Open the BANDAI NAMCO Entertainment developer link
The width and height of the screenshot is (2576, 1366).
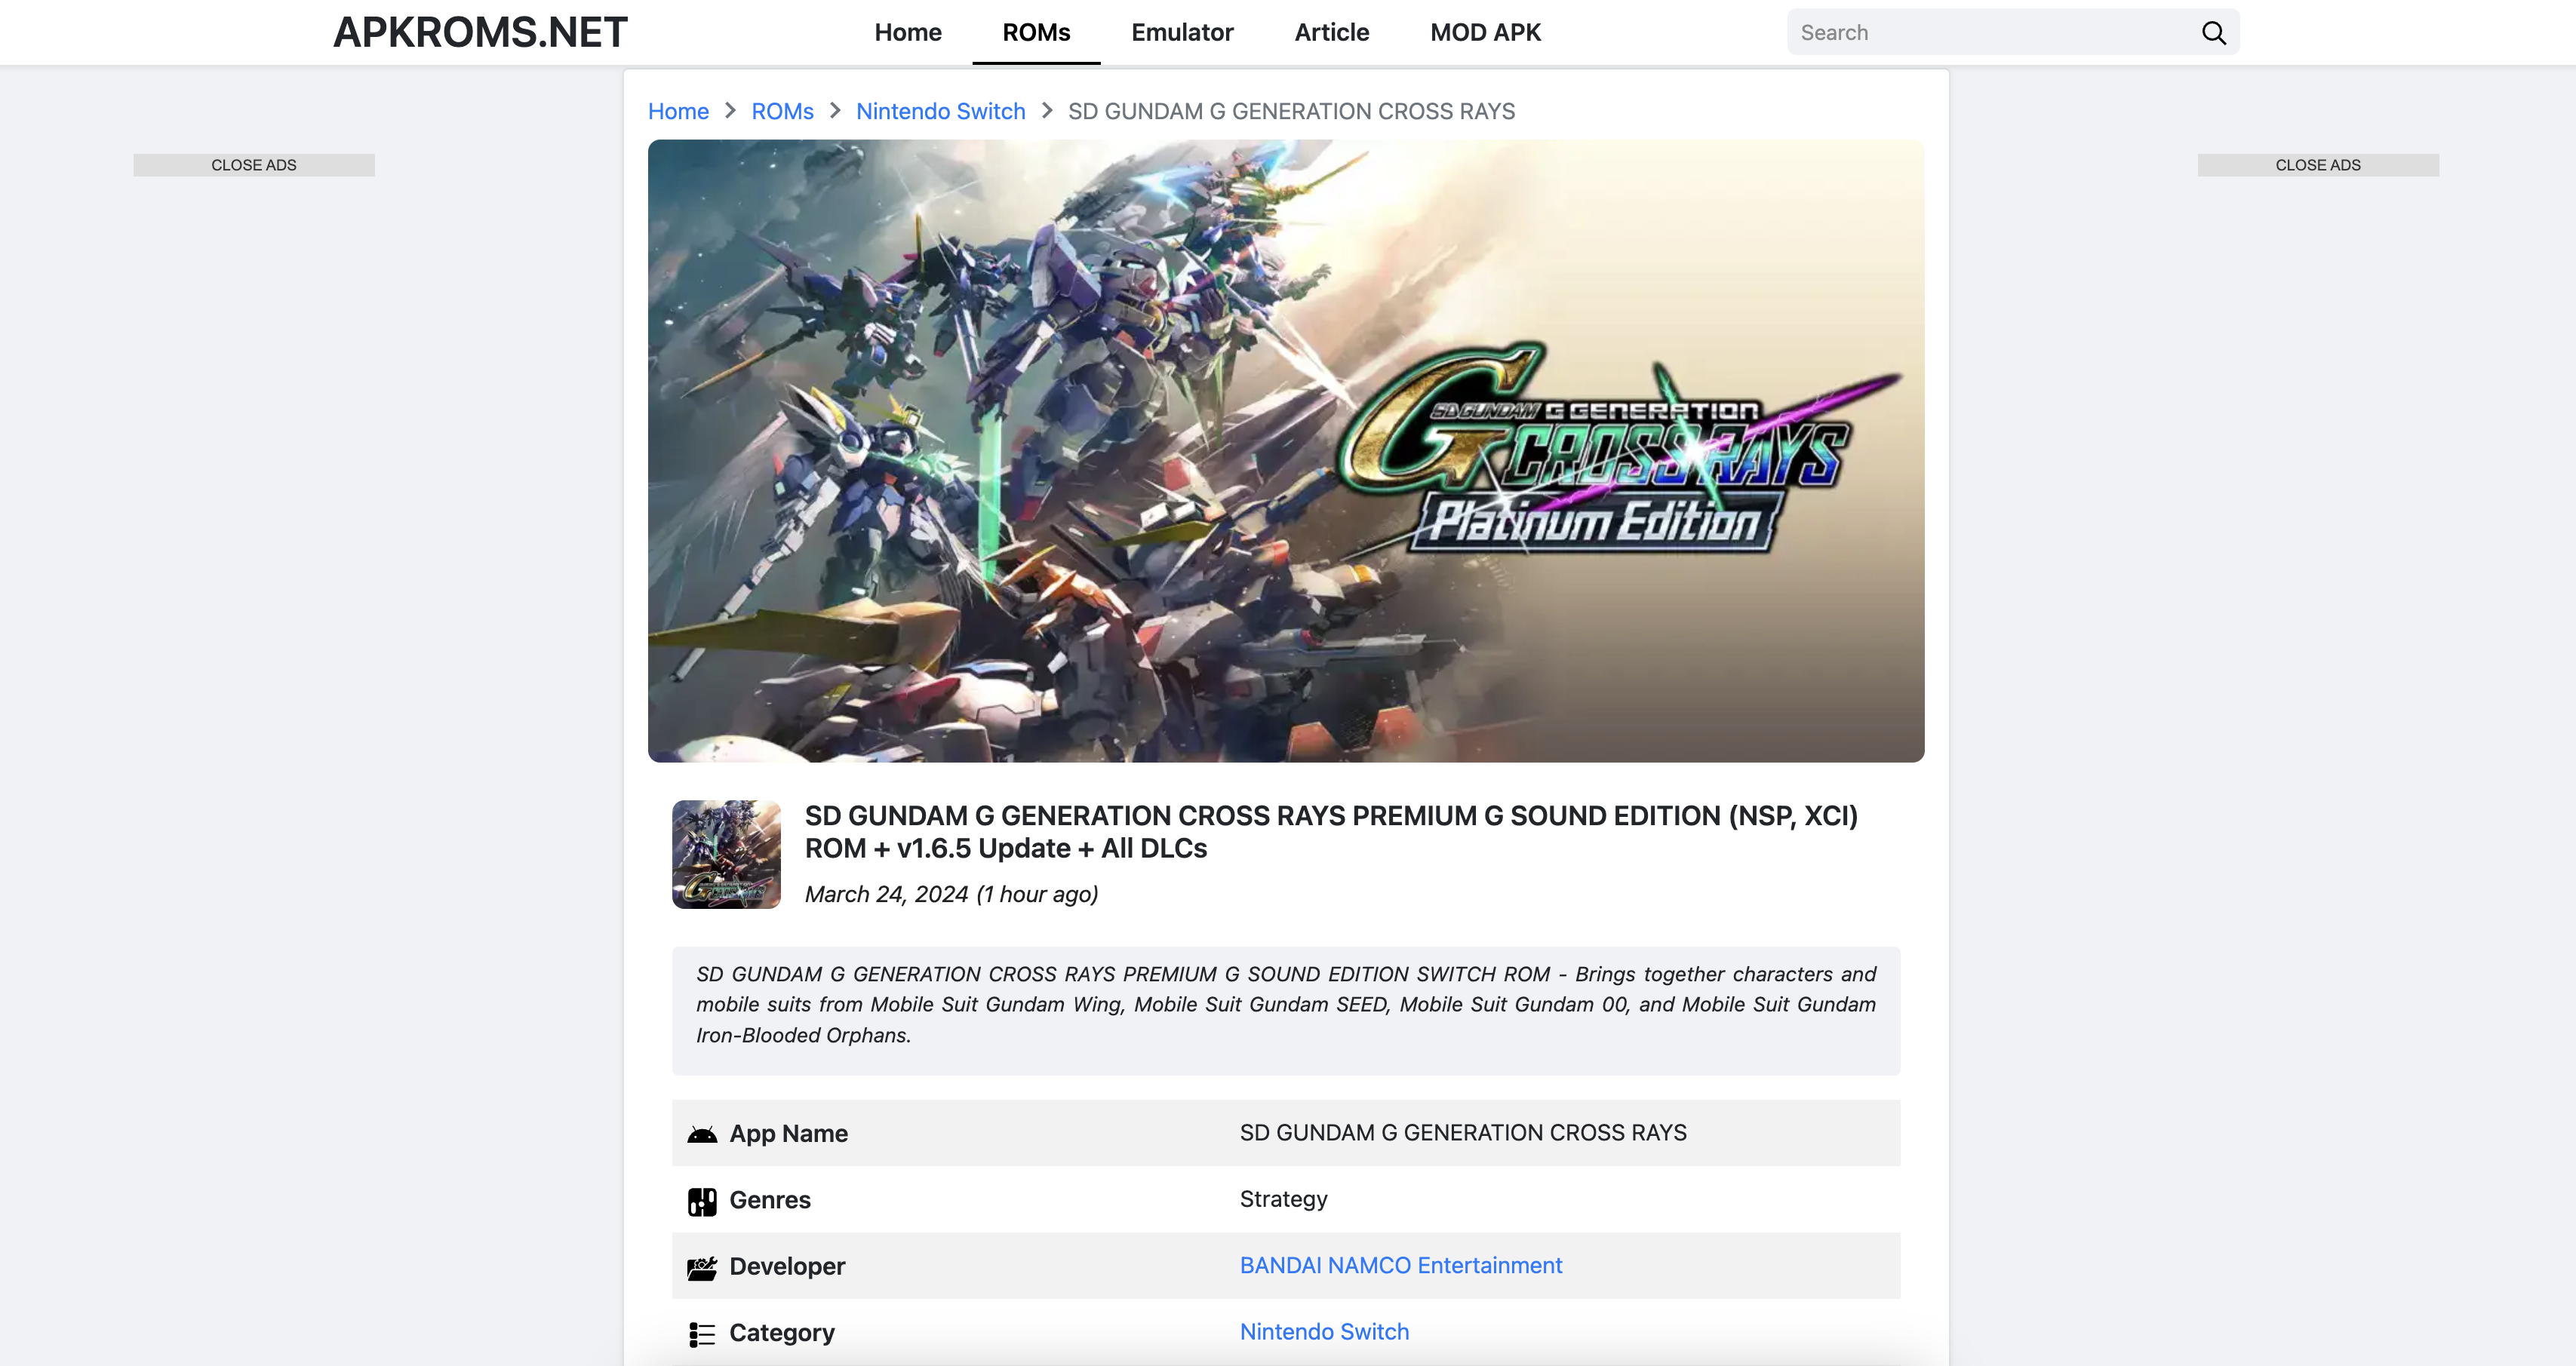1400,1265
